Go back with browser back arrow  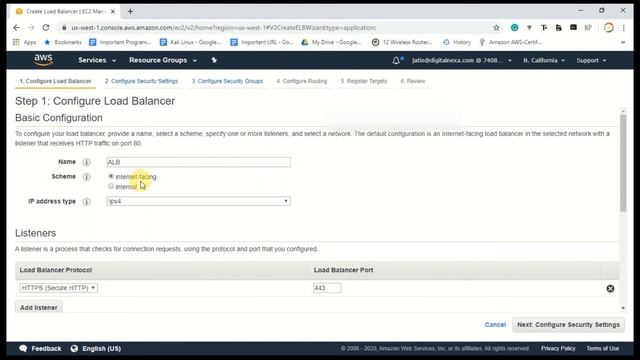[x=16, y=28]
